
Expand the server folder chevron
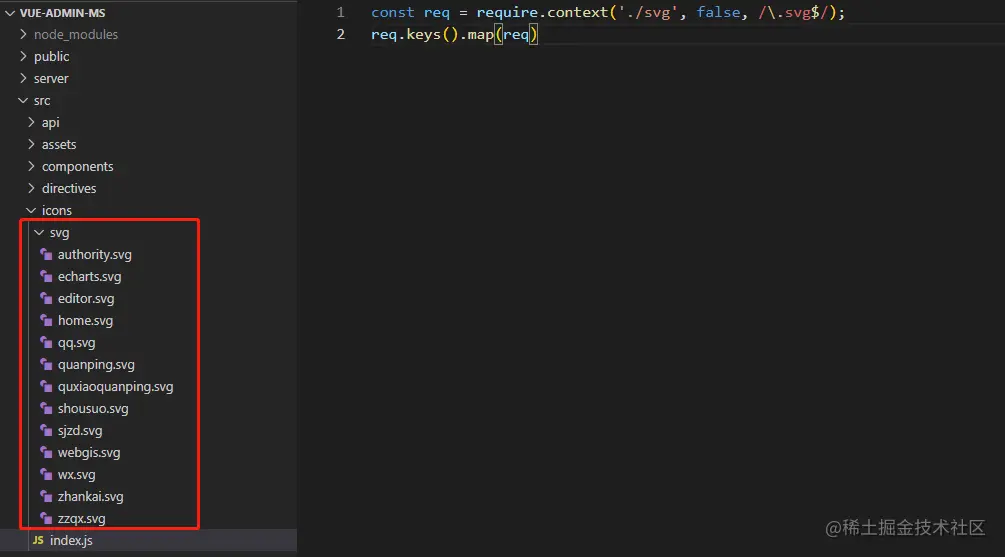click(23, 78)
